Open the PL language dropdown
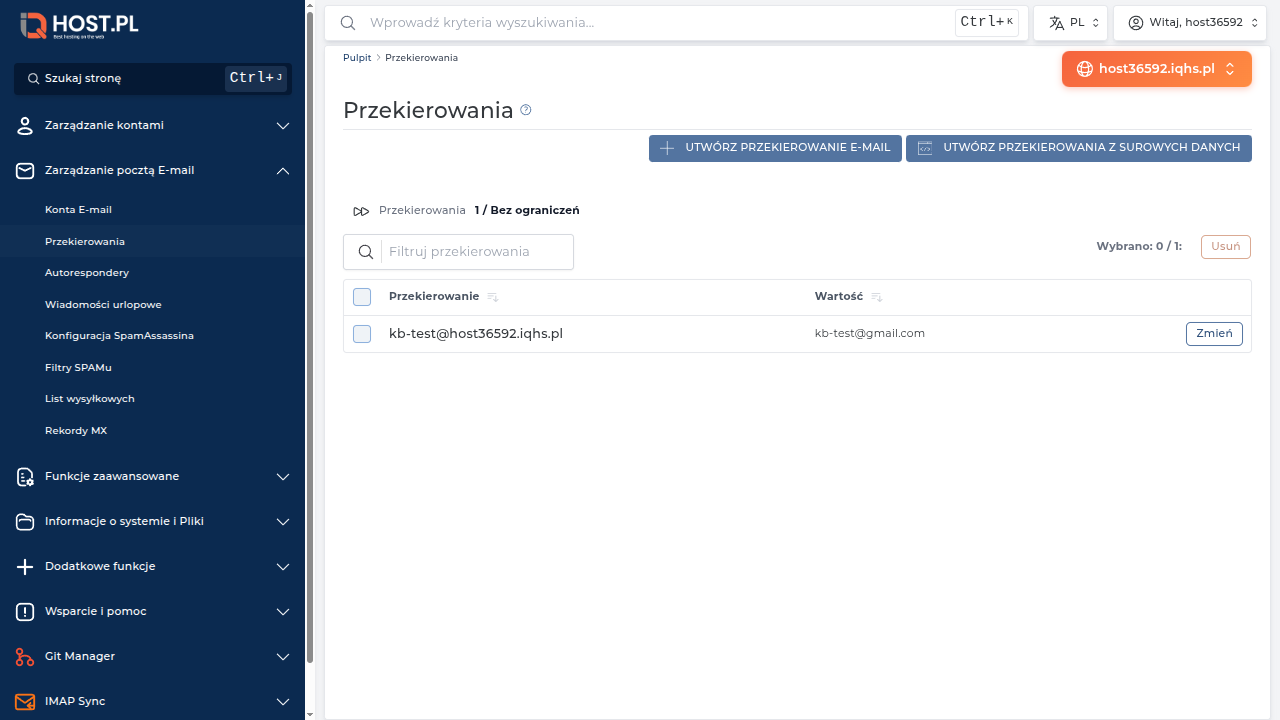The height and width of the screenshot is (720, 1280). click(1070, 22)
